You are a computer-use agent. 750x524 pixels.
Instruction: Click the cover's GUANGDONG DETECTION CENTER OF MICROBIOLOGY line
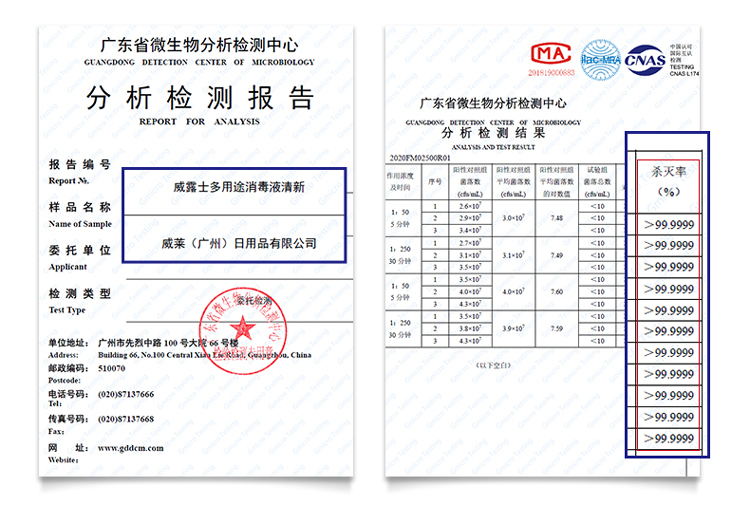tap(199, 62)
